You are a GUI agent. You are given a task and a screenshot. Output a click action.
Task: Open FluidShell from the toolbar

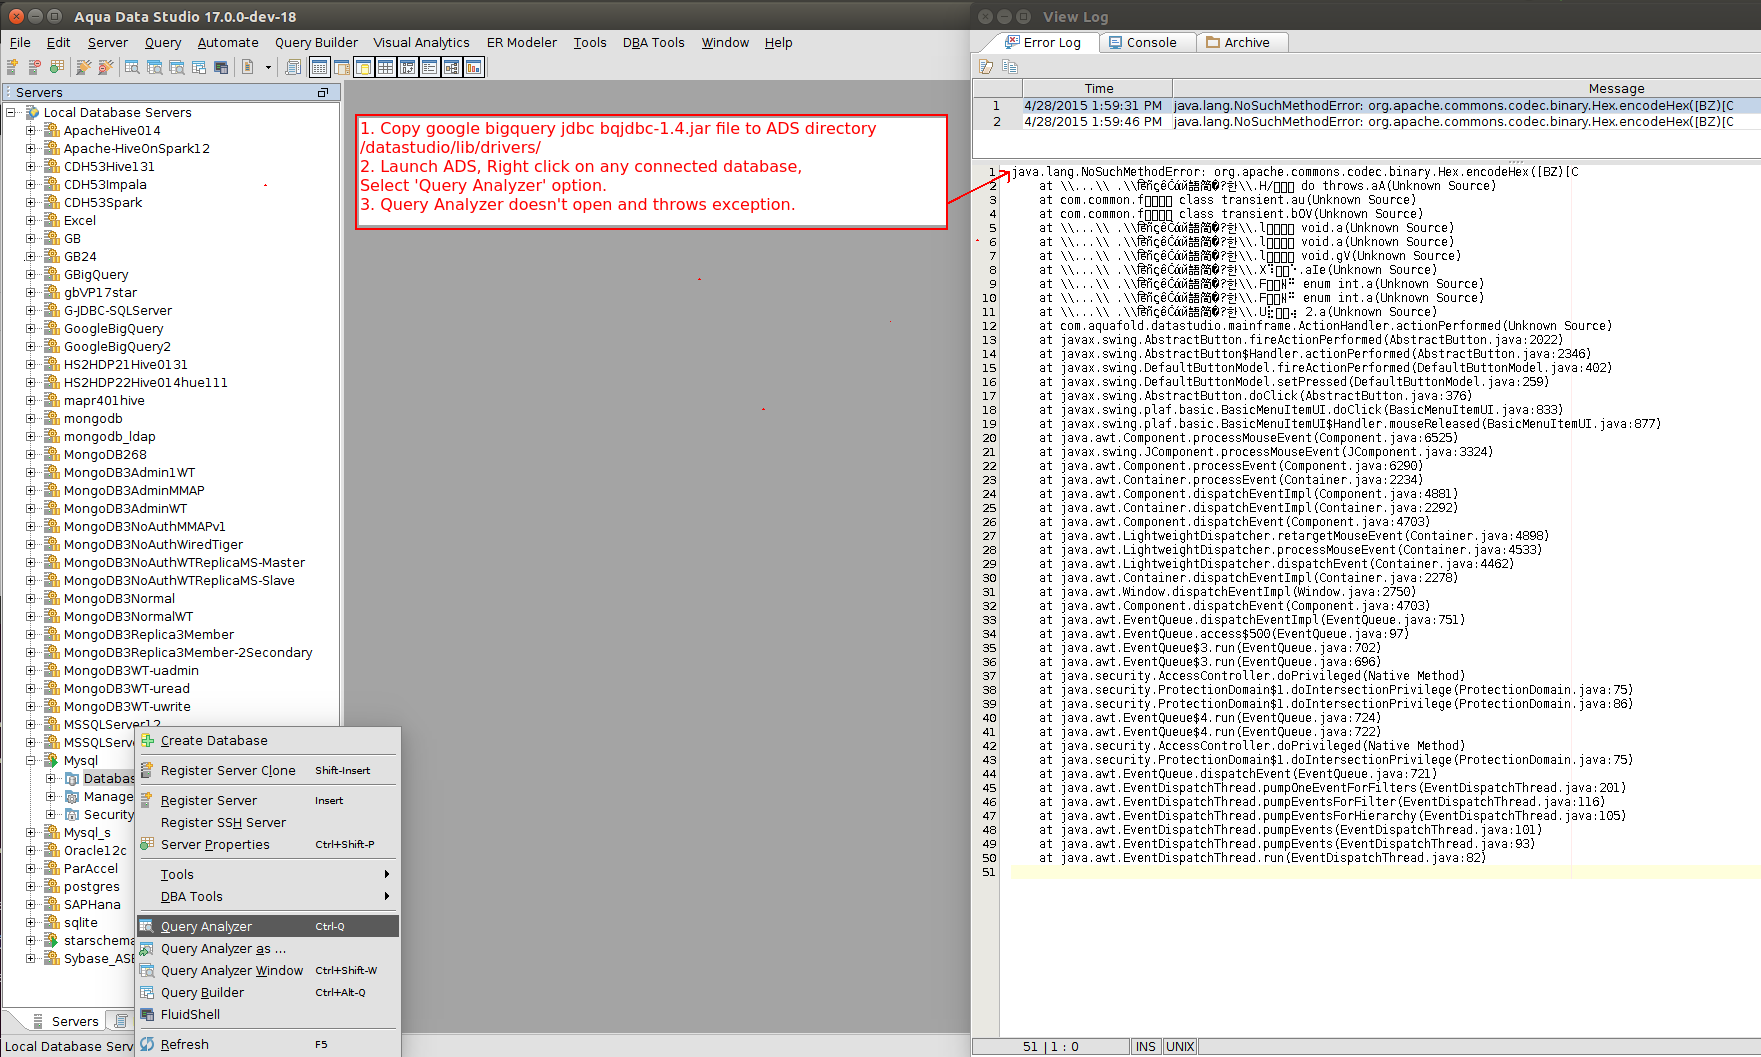[221, 67]
